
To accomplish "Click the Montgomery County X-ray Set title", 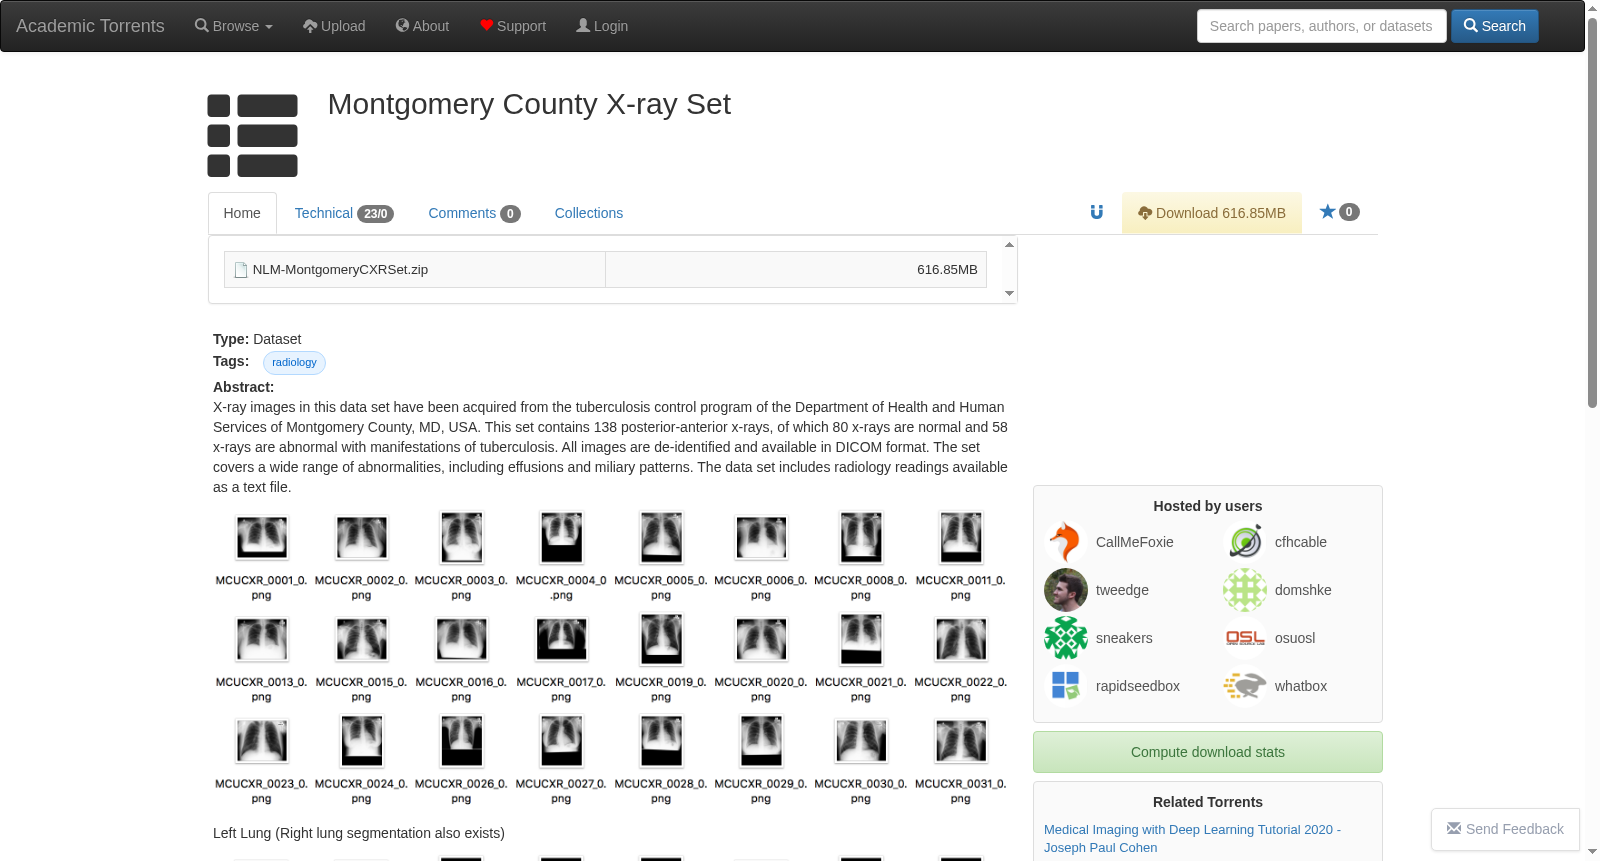I will 529,104.
